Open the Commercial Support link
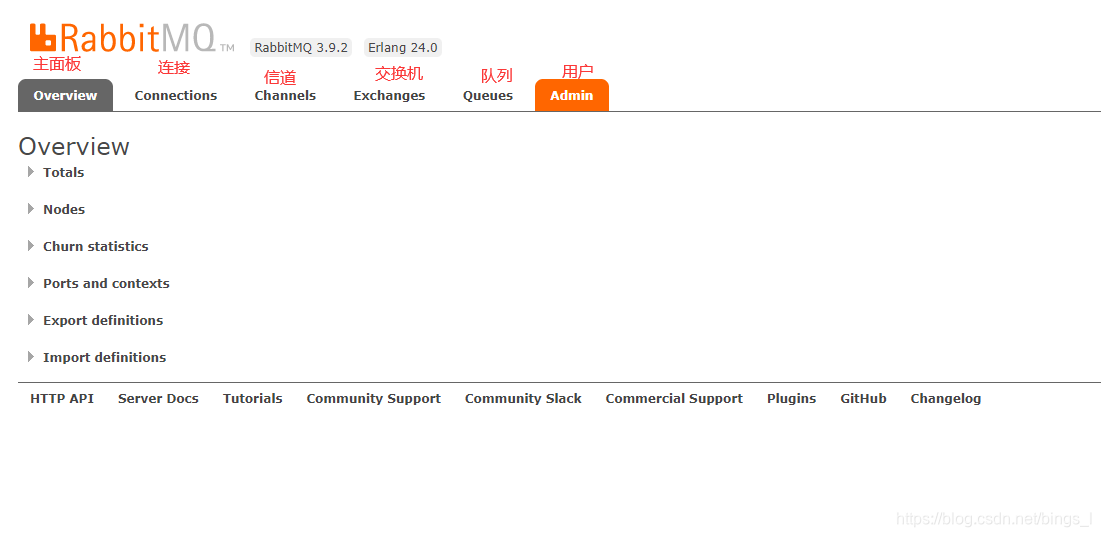1101x537 pixels. point(673,399)
